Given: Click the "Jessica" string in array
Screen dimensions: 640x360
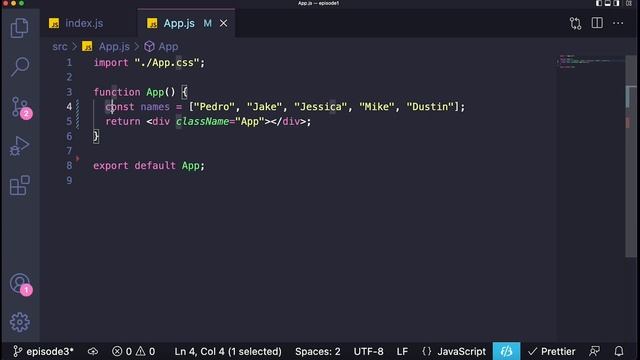Looking at the screenshot, I should tap(320, 107).
